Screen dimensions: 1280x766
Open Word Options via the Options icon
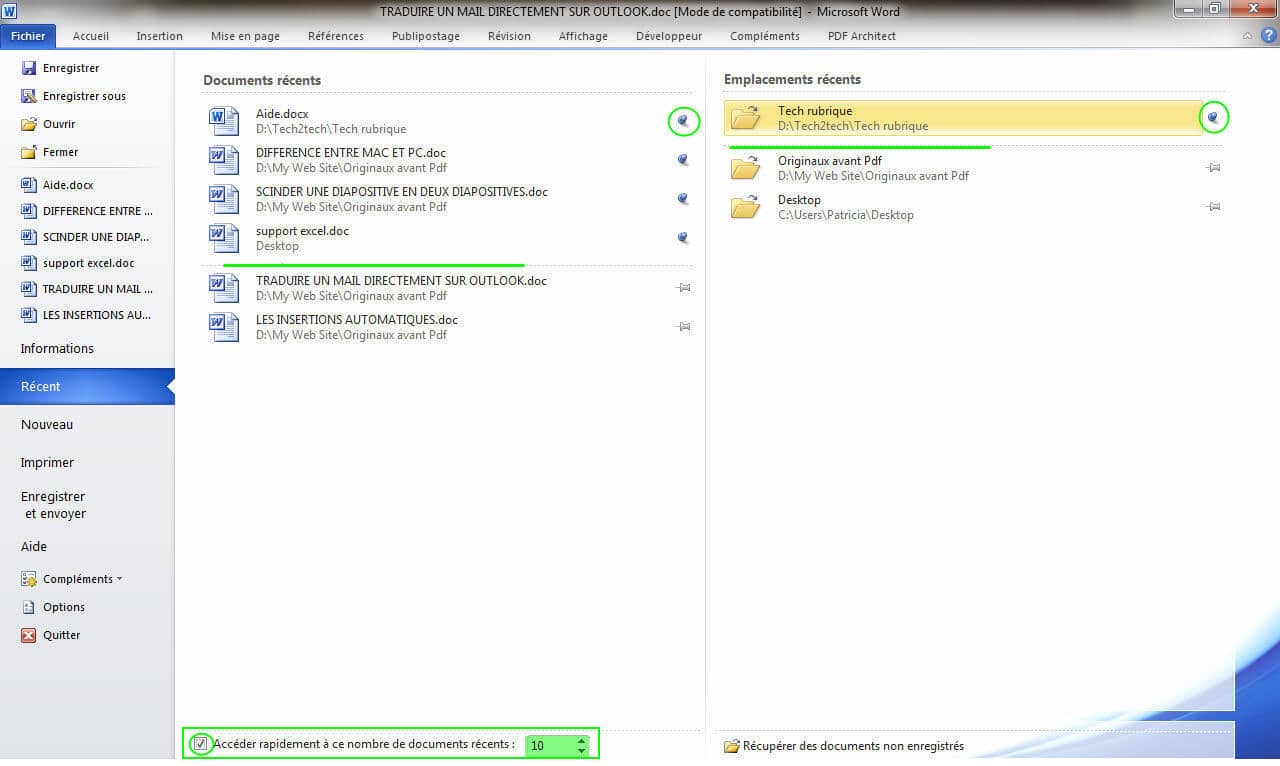coord(29,607)
